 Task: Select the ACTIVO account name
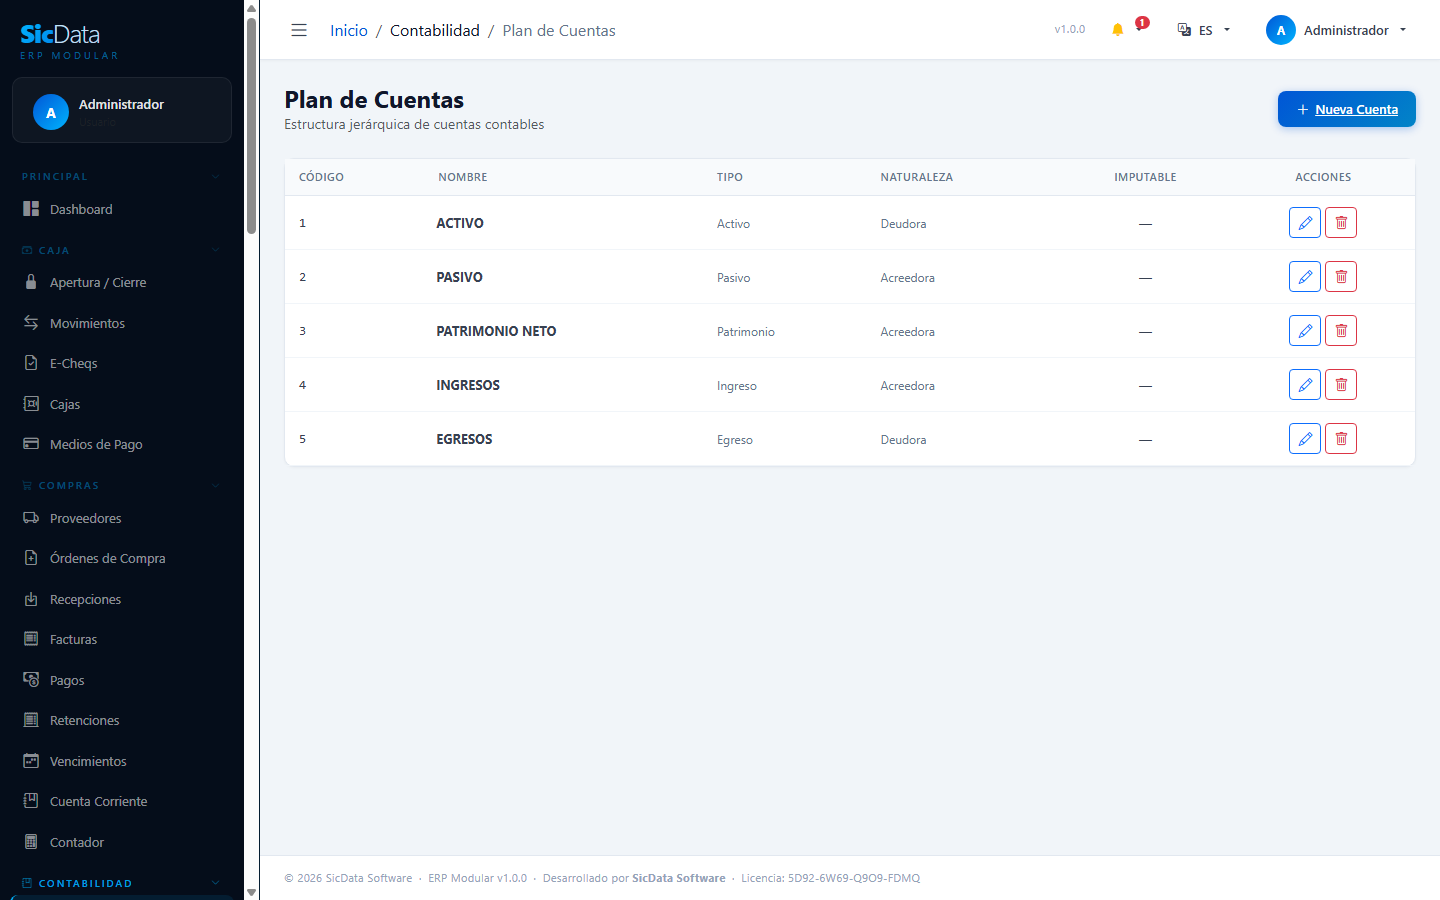click(x=460, y=223)
